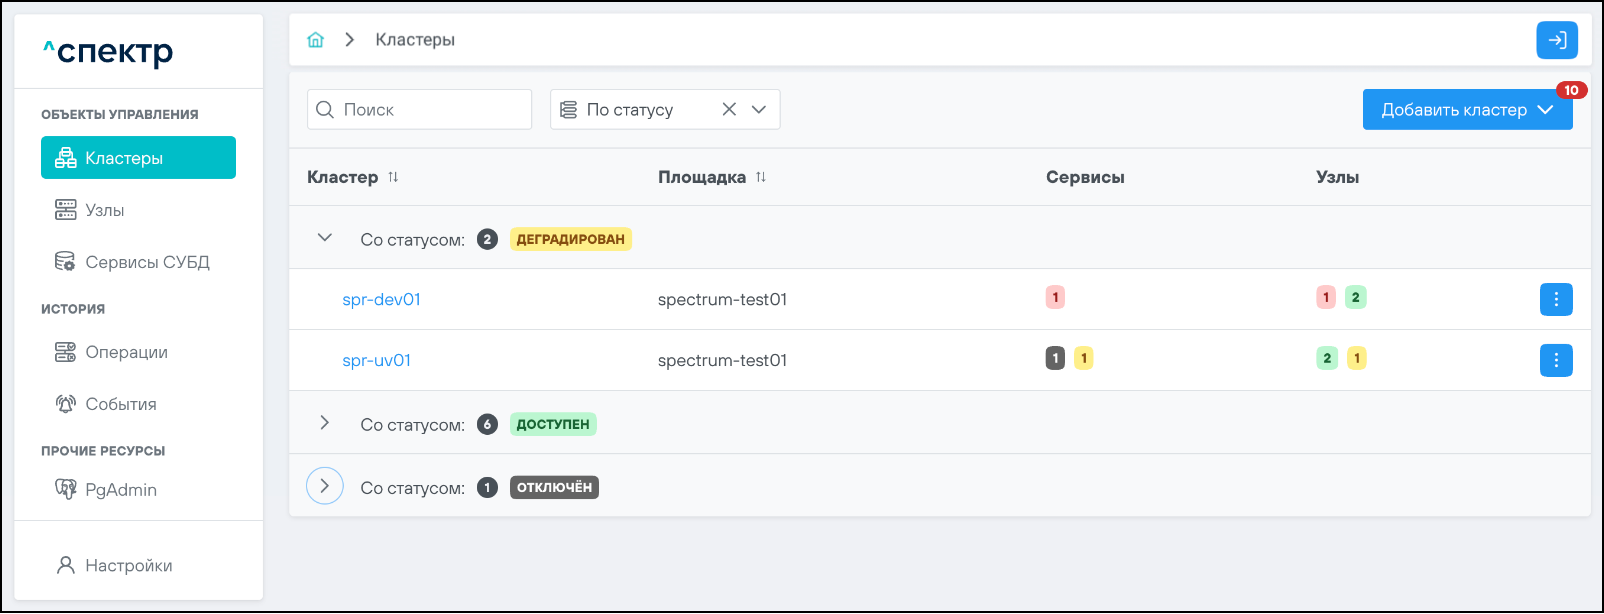Open the spr-uv01 cluster link
This screenshot has height=614, width=1604.
(x=376, y=361)
